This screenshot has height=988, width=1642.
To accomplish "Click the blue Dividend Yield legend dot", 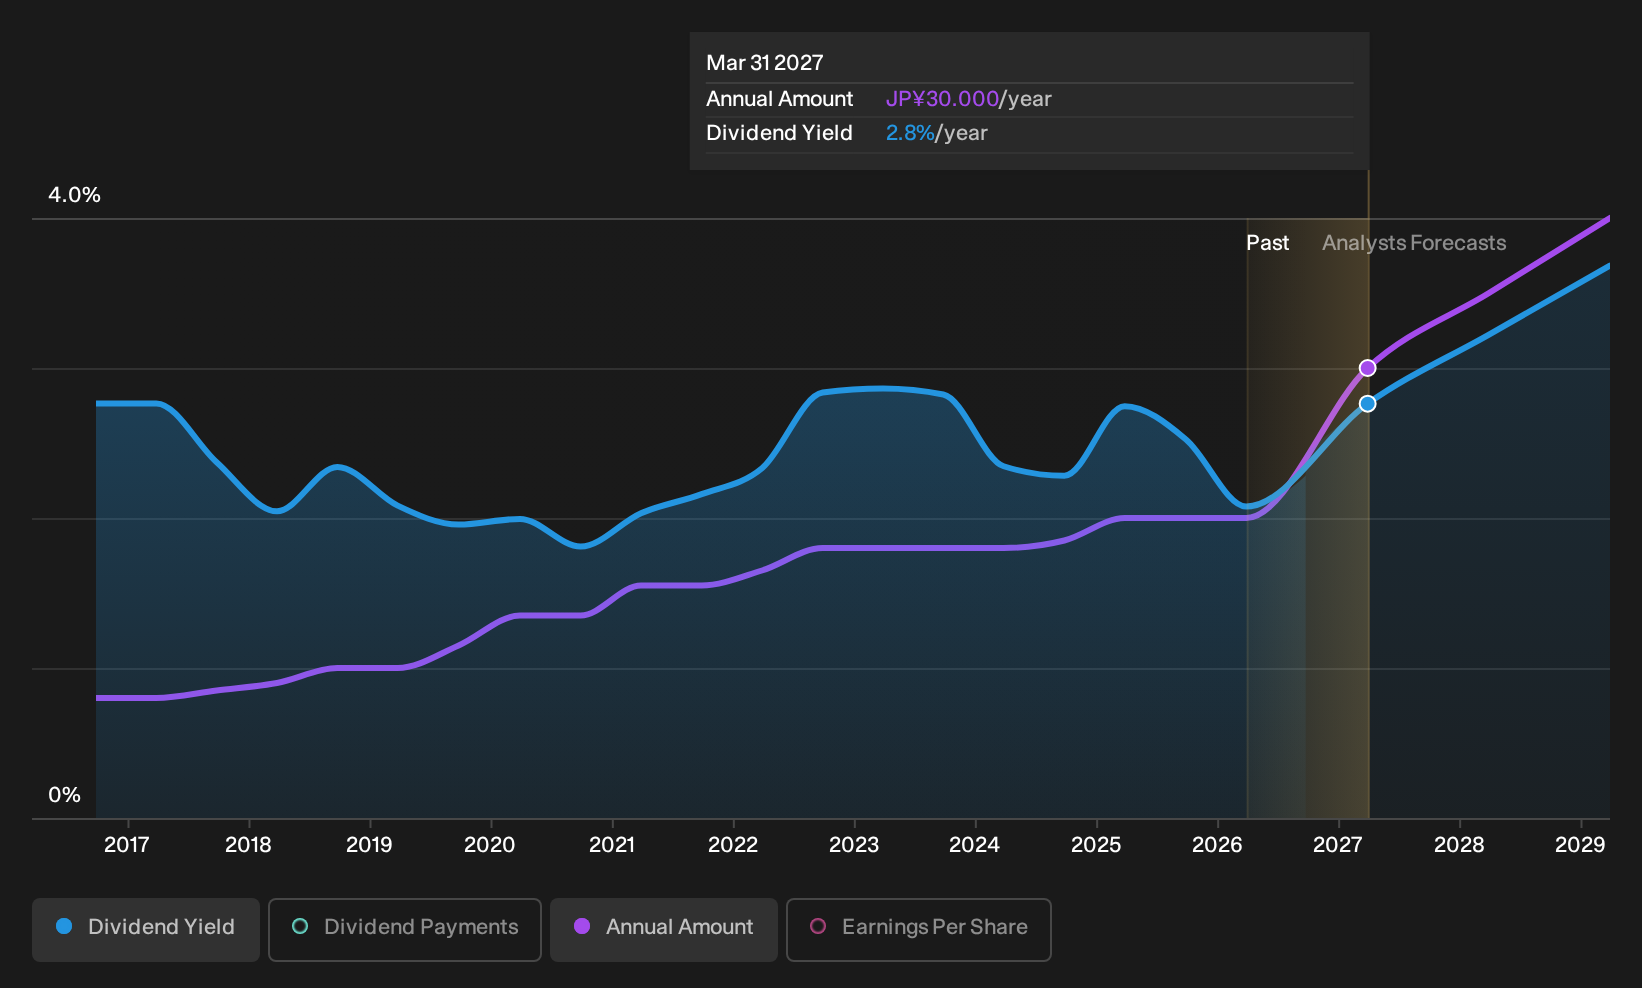I will click(x=64, y=926).
